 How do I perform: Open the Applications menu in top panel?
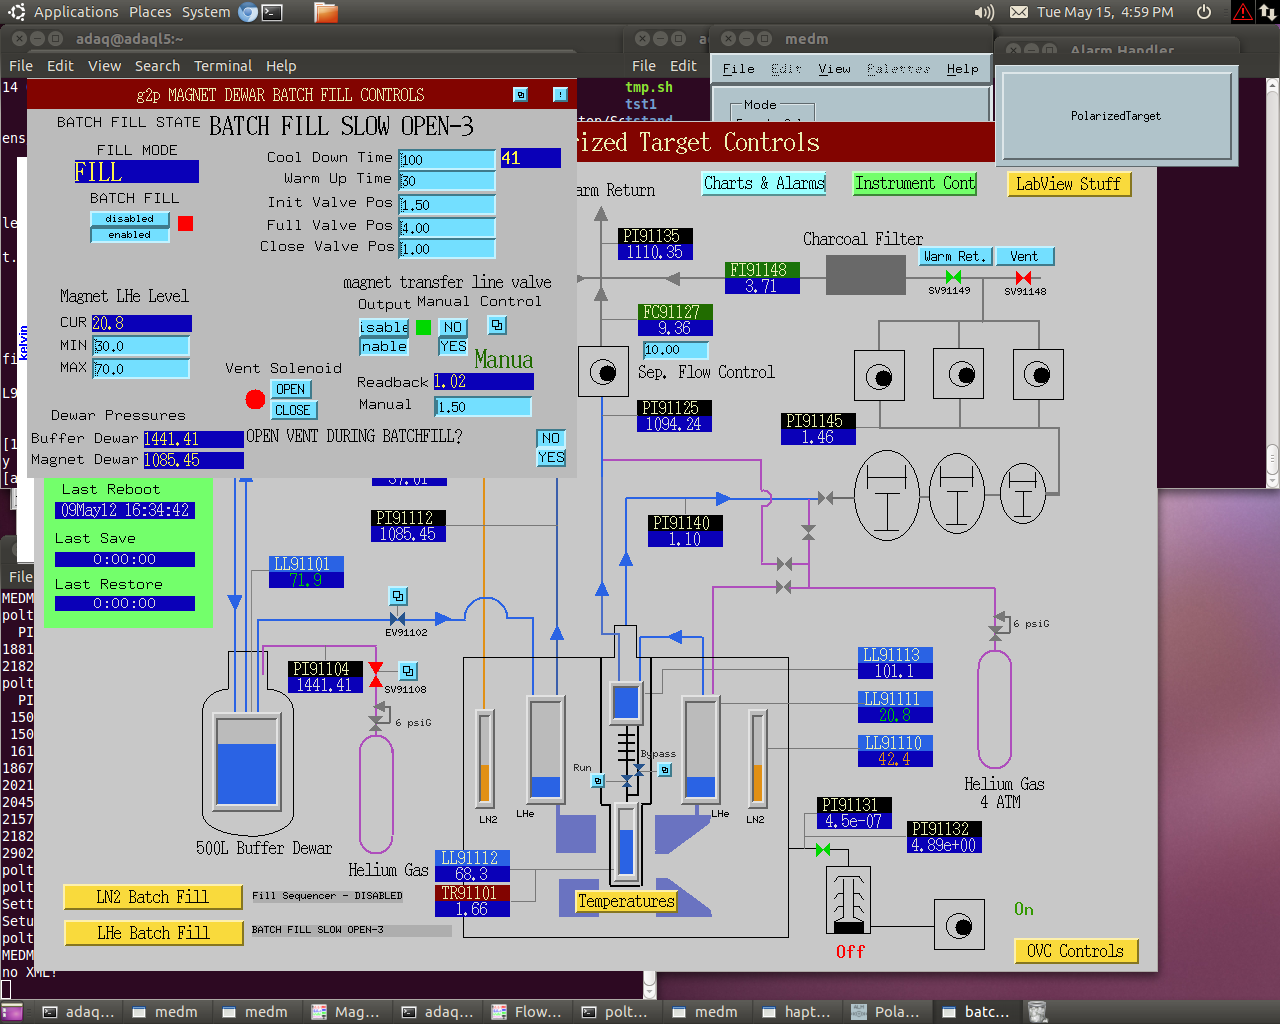(75, 12)
